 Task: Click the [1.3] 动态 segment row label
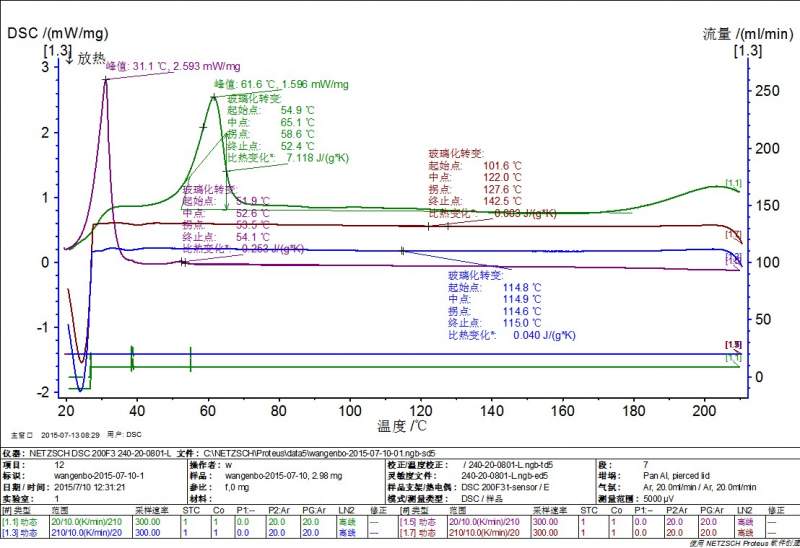(x=20, y=533)
